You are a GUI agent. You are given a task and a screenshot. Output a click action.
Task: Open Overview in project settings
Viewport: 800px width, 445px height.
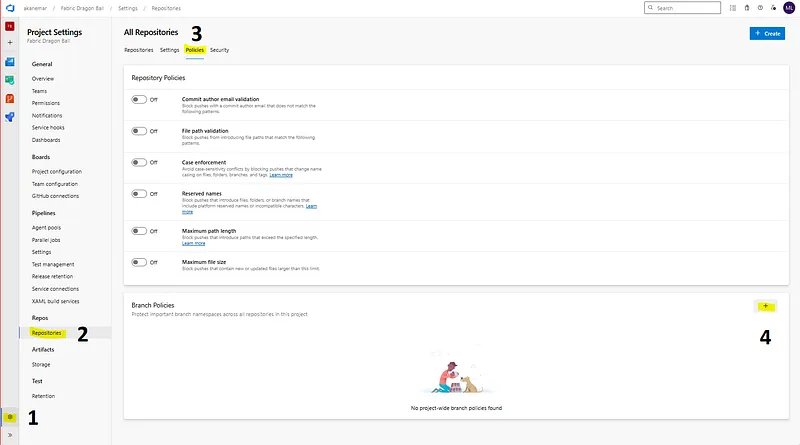coord(43,79)
